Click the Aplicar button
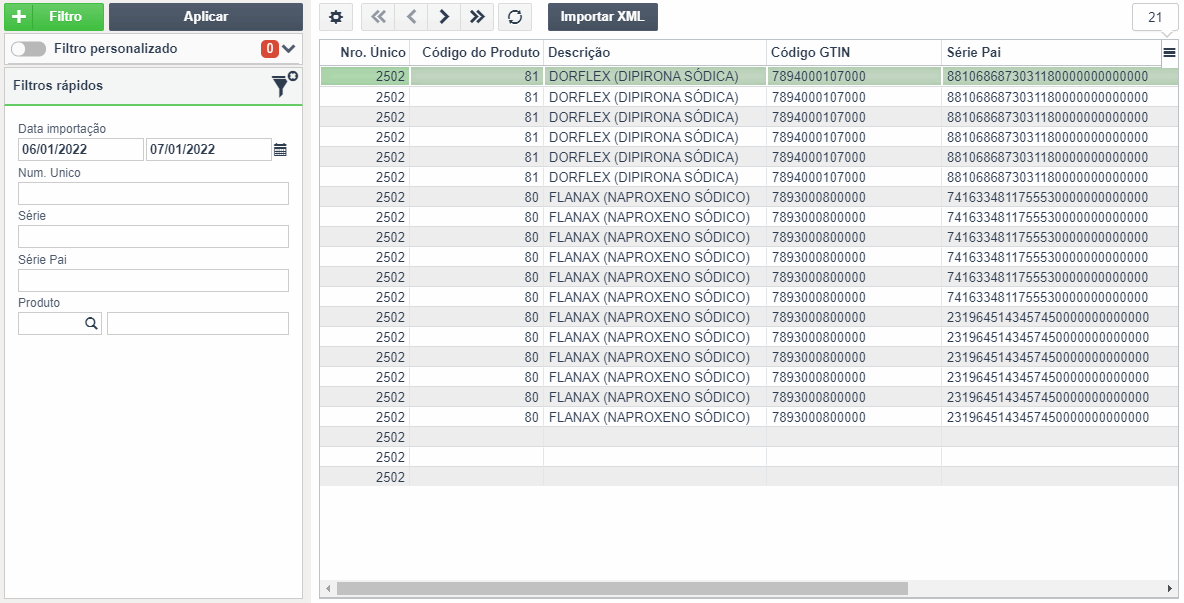This screenshot has height=603, width=1184. [205, 17]
